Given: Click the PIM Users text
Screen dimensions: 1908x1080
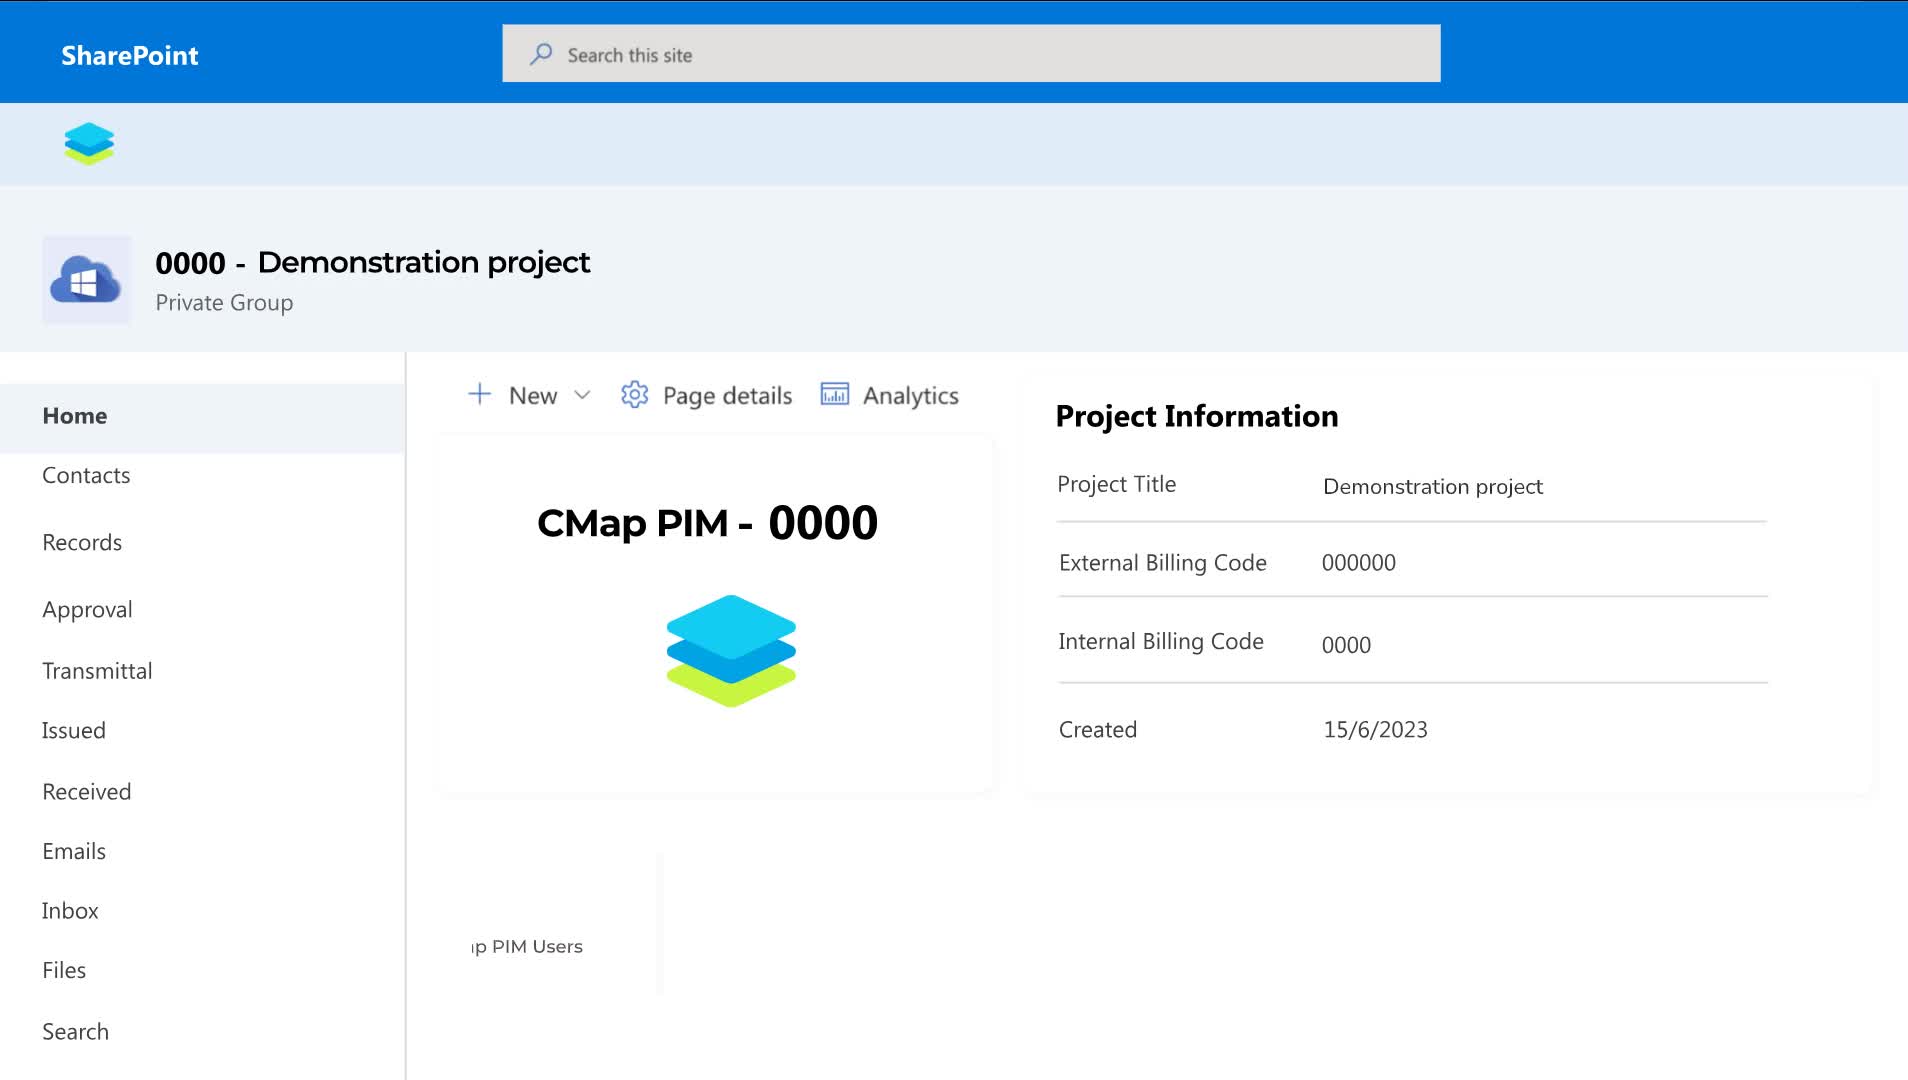Looking at the screenshot, I should (x=537, y=946).
